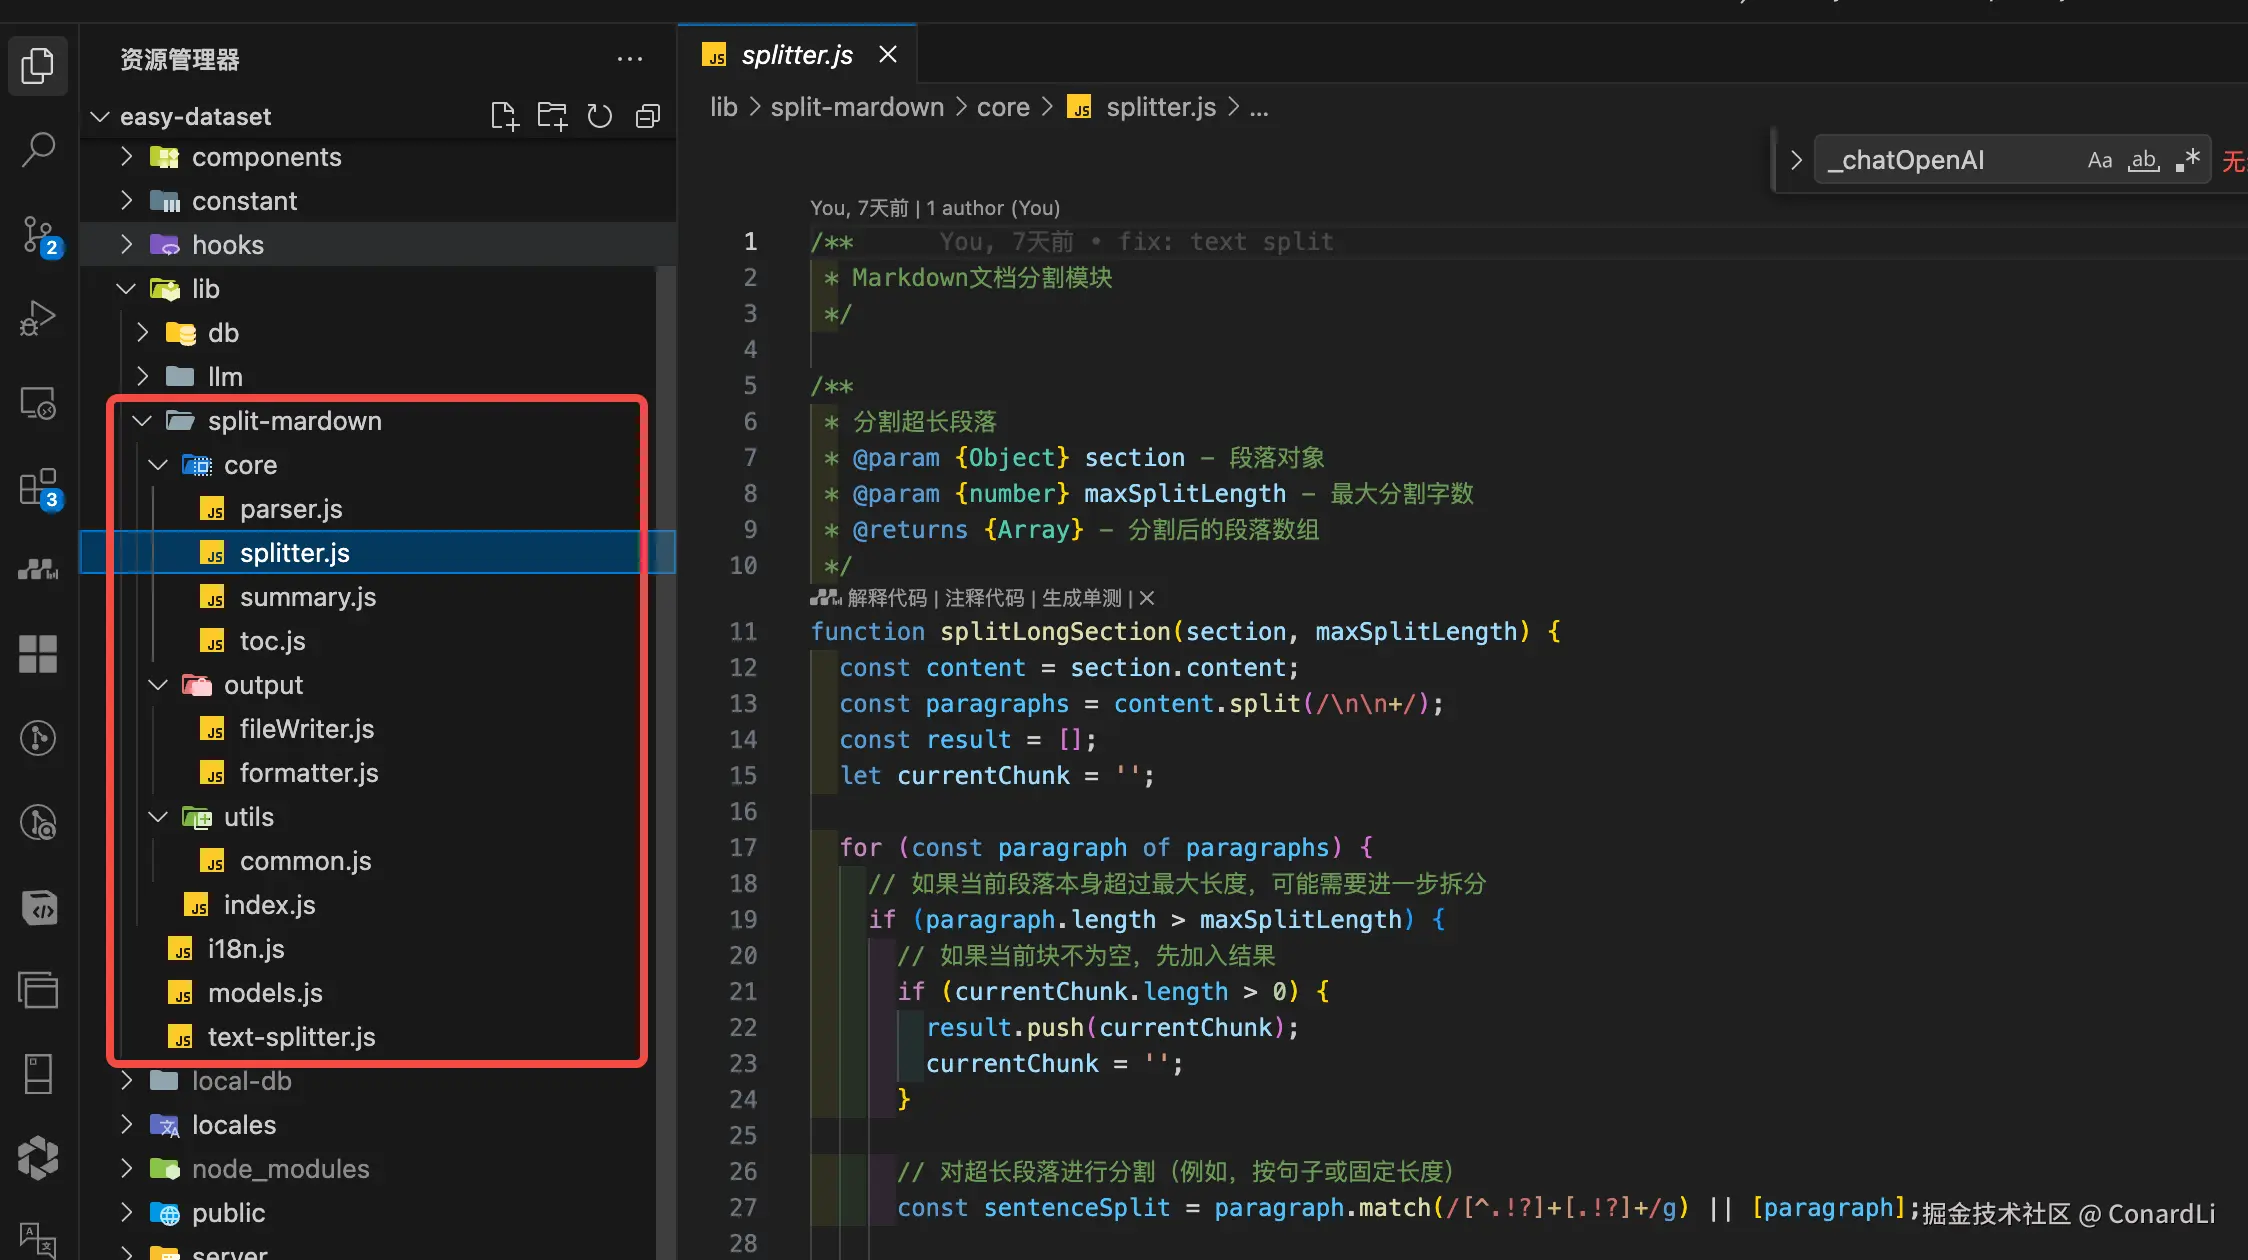This screenshot has width=2248, height=1260.
Task: Expand the hooks folder
Action: [227, 245]
